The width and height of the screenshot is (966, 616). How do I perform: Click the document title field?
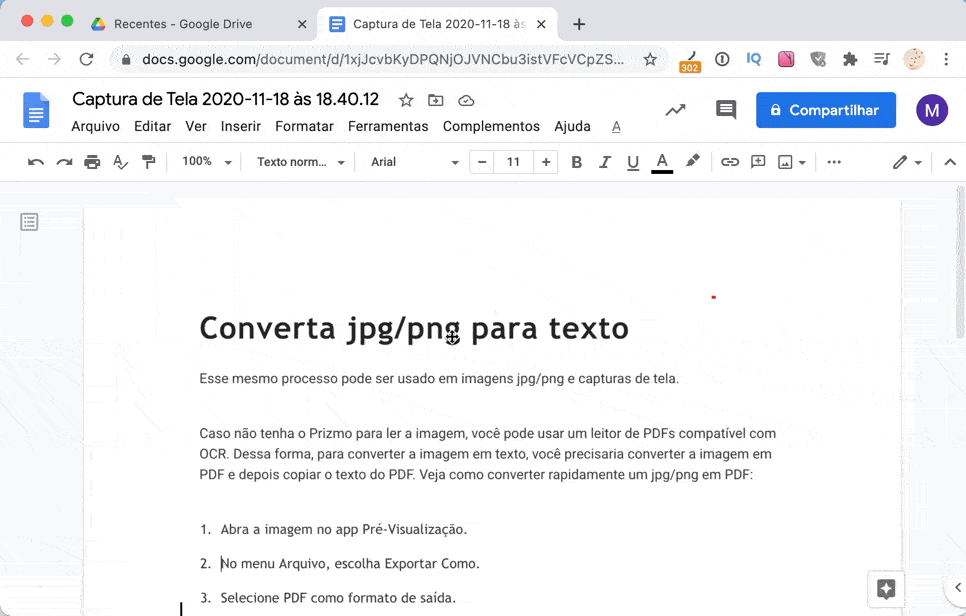pyautogui.click(x=225, y=99)
